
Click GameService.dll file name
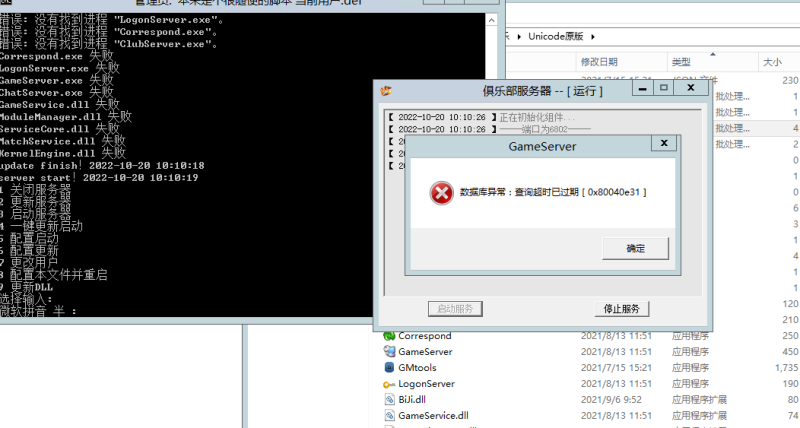coord(433,415)
